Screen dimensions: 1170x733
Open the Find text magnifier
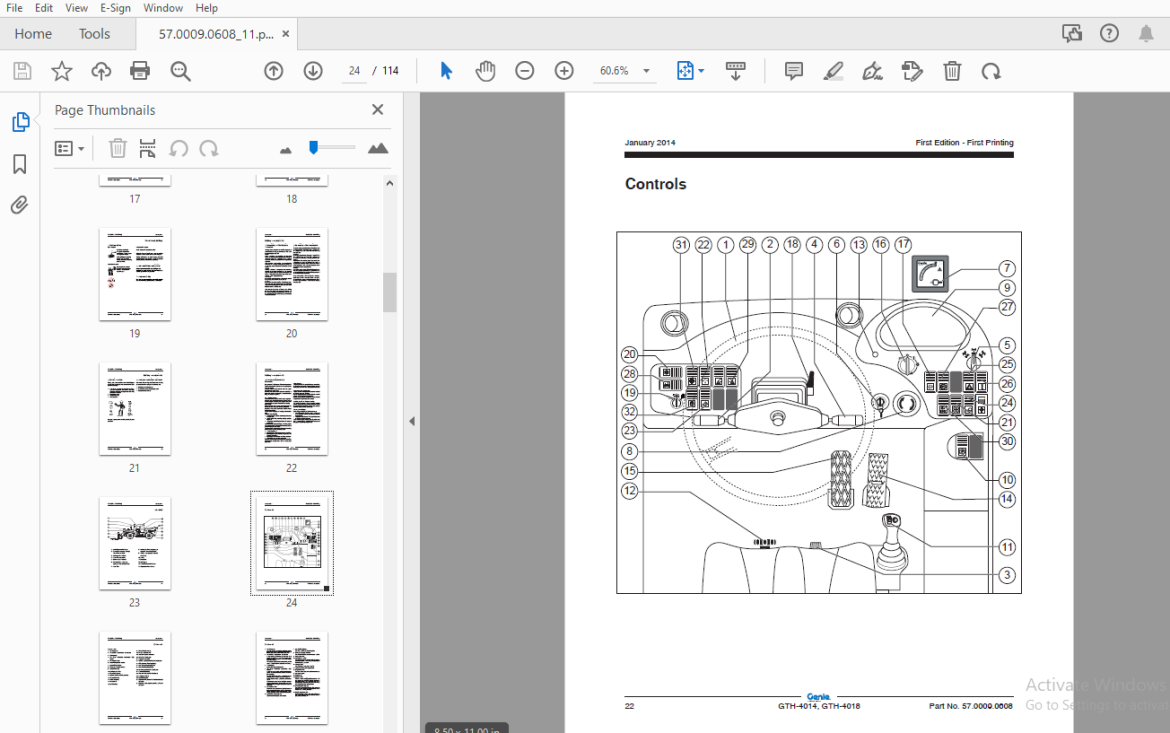pos(180,71)
